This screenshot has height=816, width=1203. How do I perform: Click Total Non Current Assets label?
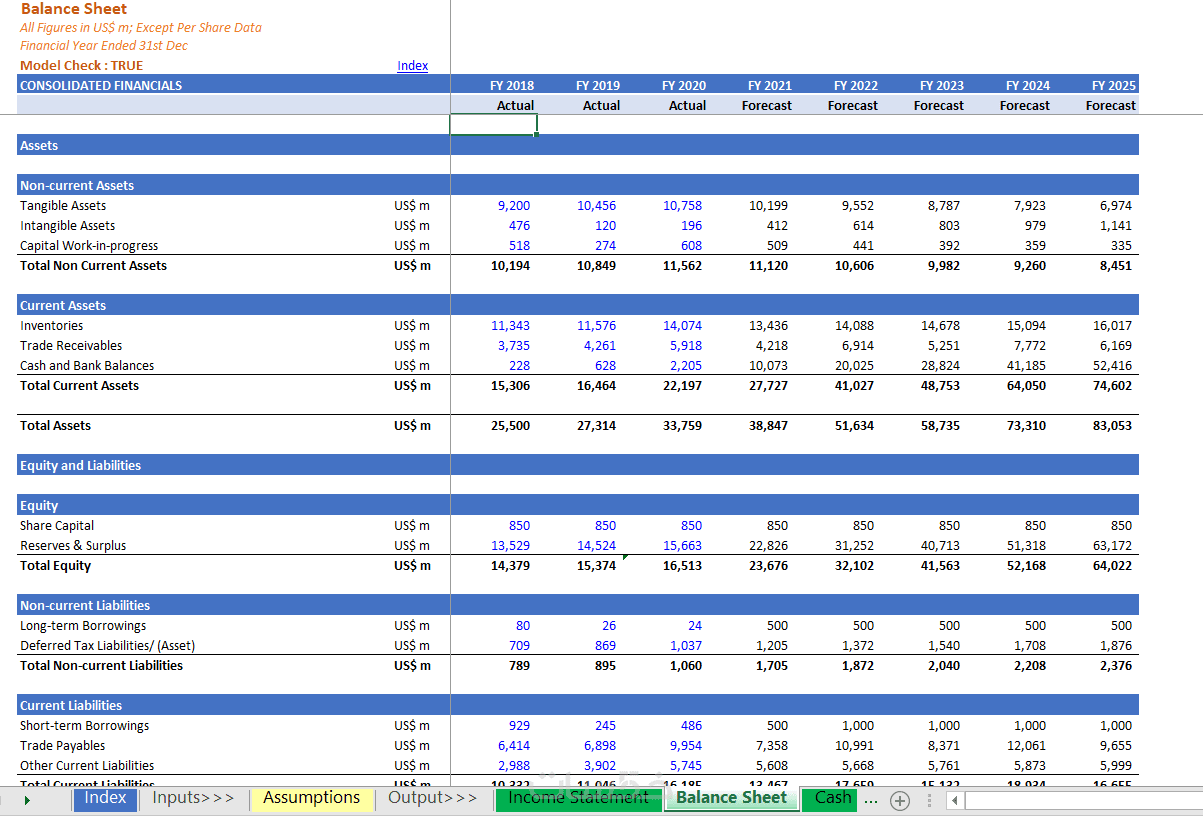tap(94, 266)
